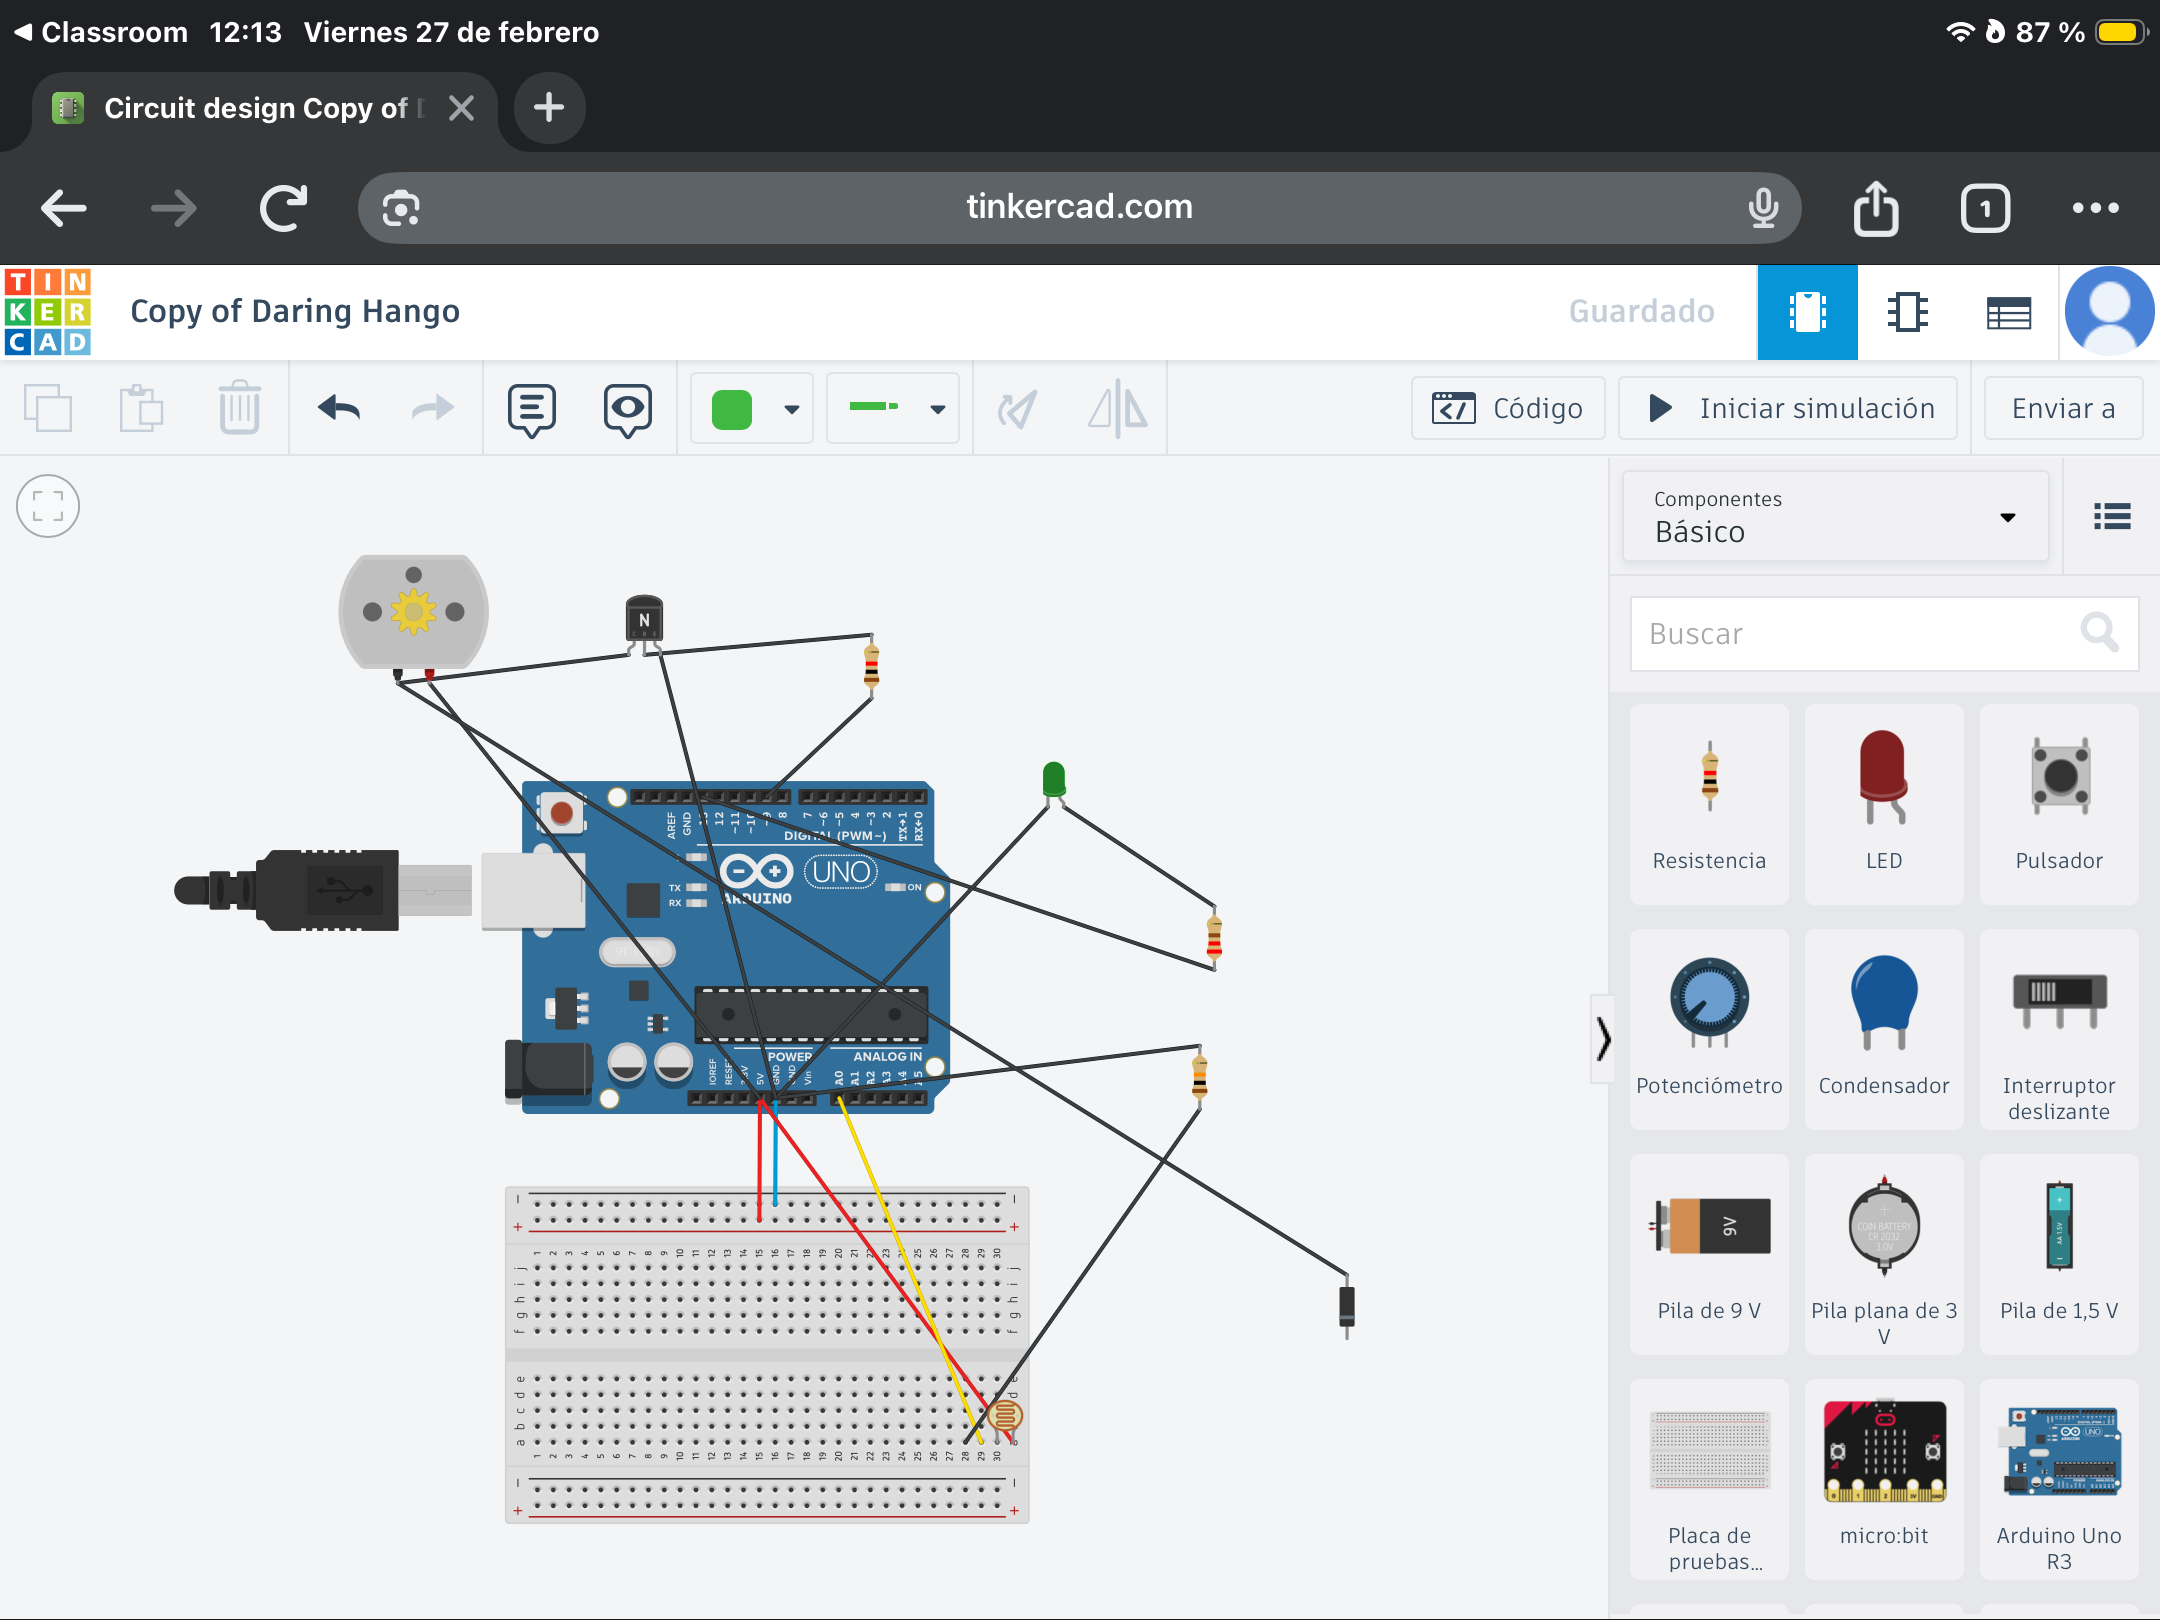2160x1620 pixels.
Task: Open the wire type dropdown arrow
Action: pyautogui.click(x=937, y=409)
